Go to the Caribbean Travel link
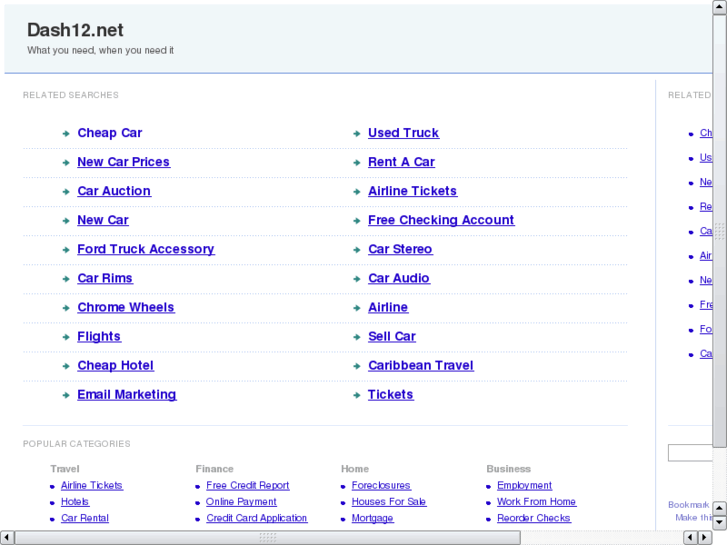Image resolution: width=727 pixels, height=545 pixels. pos(421,366)
